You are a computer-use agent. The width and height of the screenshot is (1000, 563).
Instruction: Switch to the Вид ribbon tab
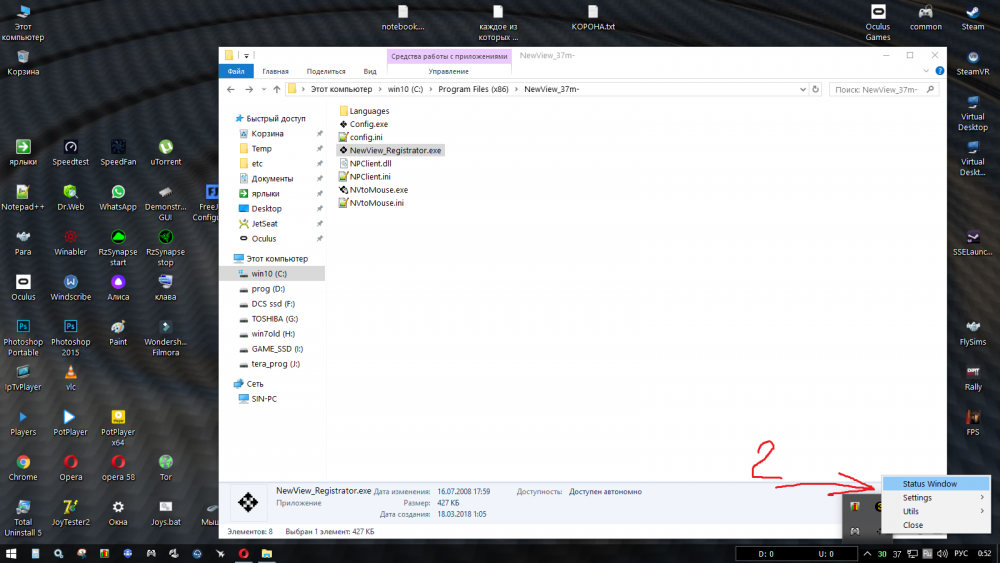[370, 71]
